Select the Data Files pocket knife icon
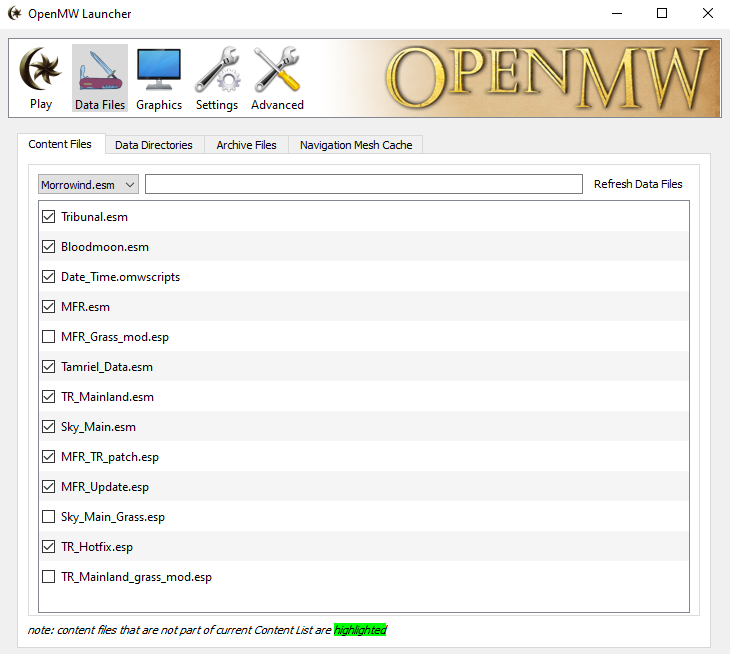This screenshot has height=654, width=730. pos(100,70)
